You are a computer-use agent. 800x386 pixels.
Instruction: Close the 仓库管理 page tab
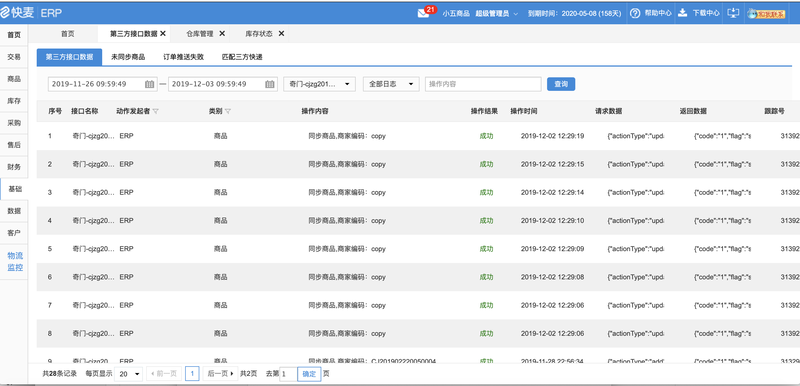pos(222,34)
